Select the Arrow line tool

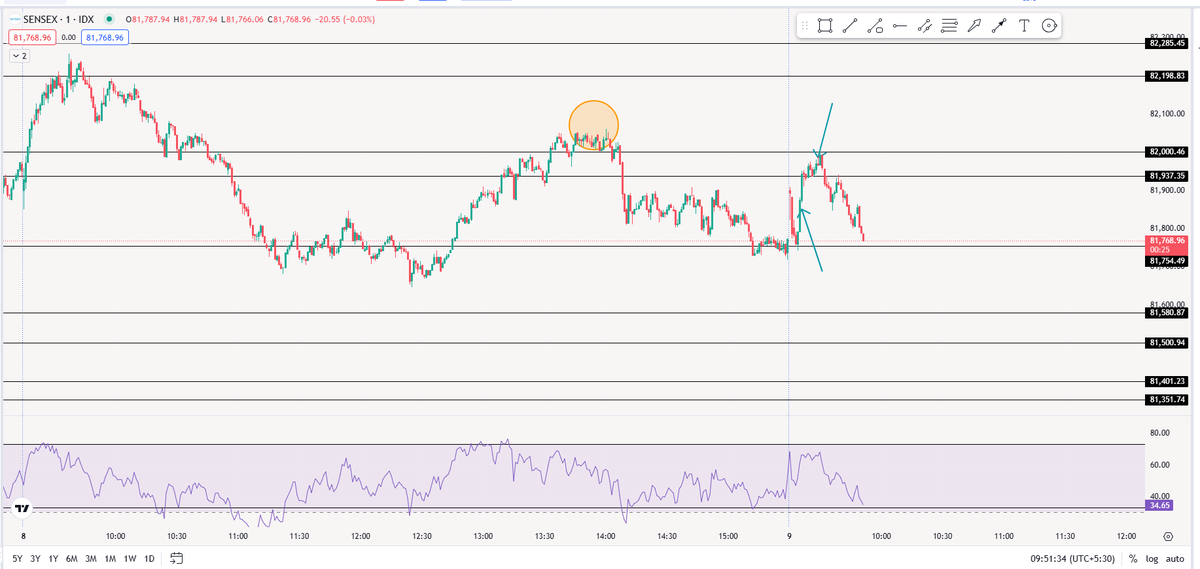[x=999, y=27]
